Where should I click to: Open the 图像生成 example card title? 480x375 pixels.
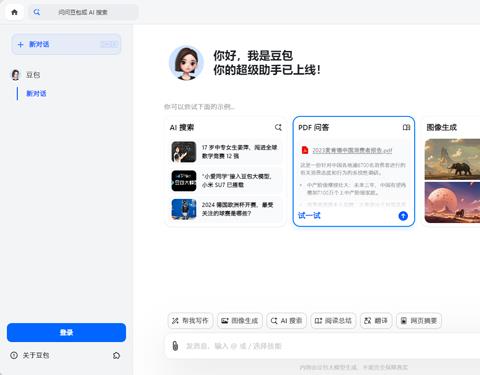tap(442, 127)
